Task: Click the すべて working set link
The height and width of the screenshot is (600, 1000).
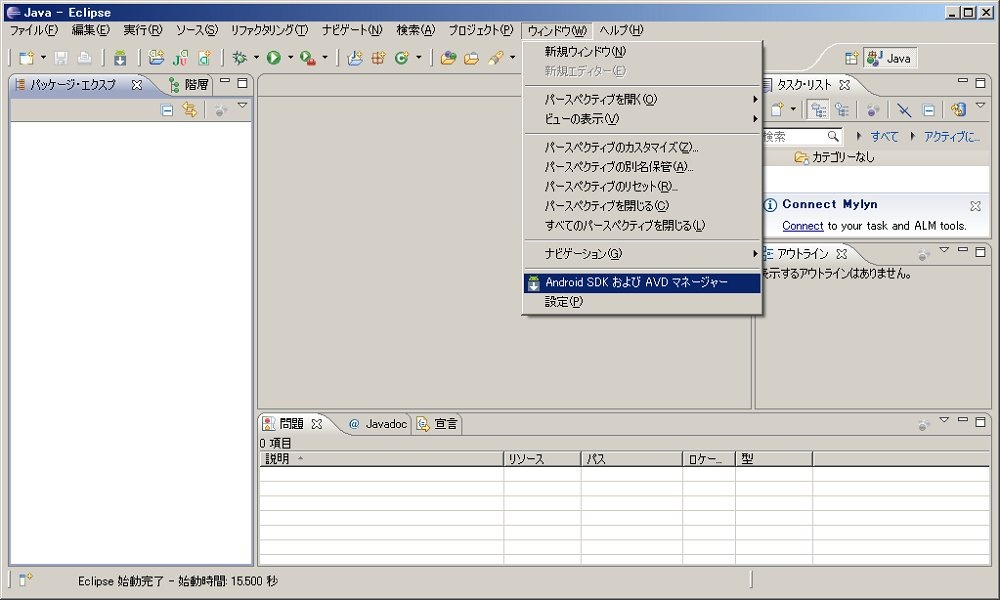Action: (x=884, y=136)
